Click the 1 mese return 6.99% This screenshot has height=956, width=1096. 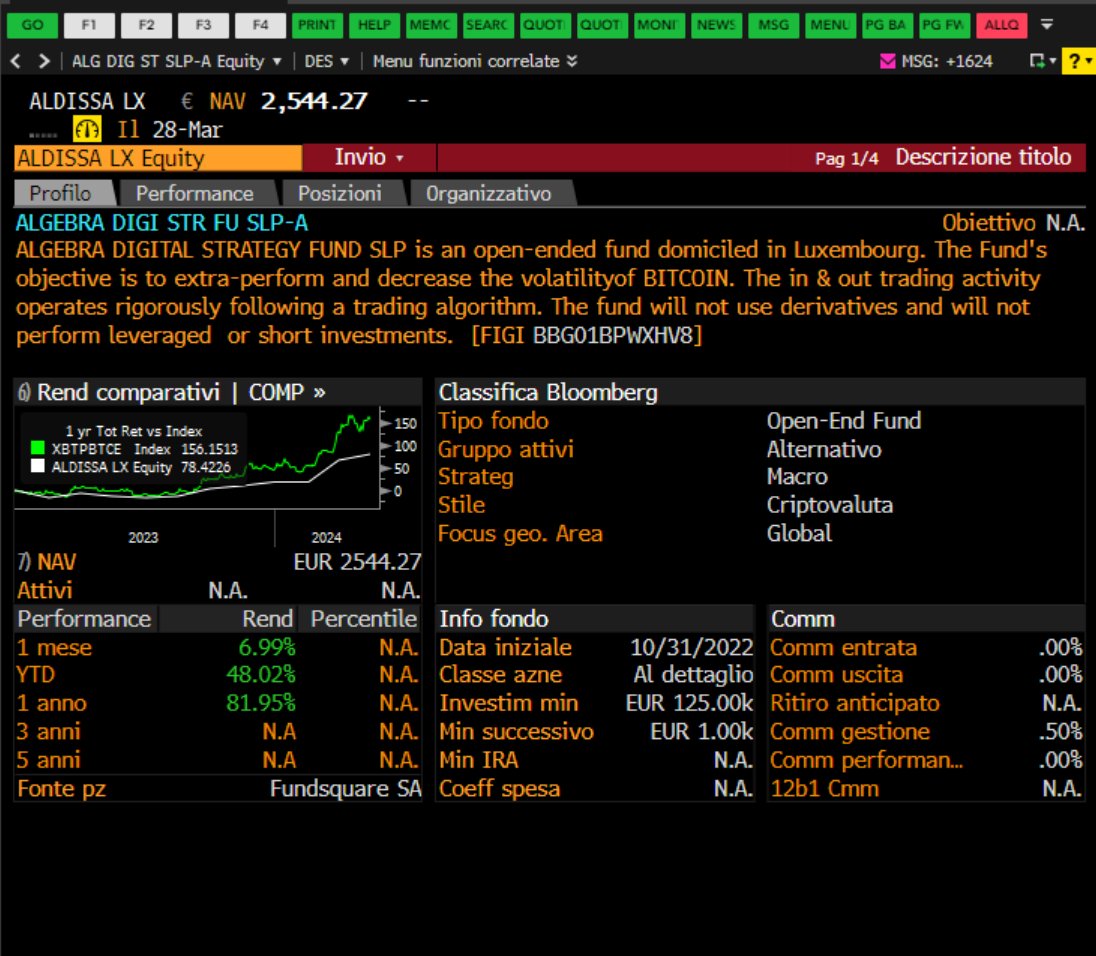pyautogui.click(x=267, y=648)
